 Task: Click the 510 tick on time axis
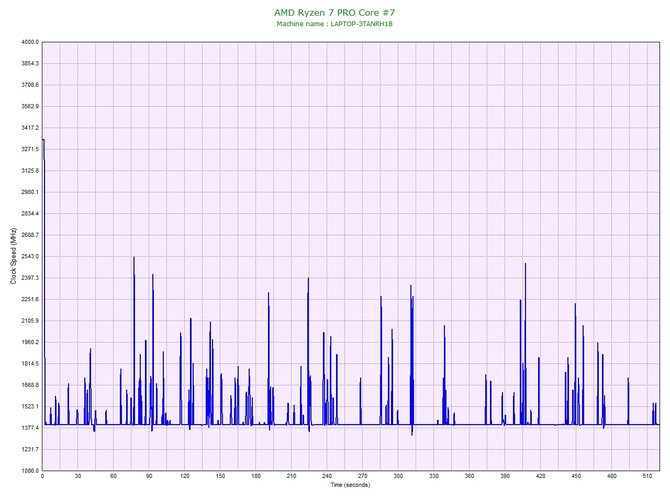(x=647, y=476)
